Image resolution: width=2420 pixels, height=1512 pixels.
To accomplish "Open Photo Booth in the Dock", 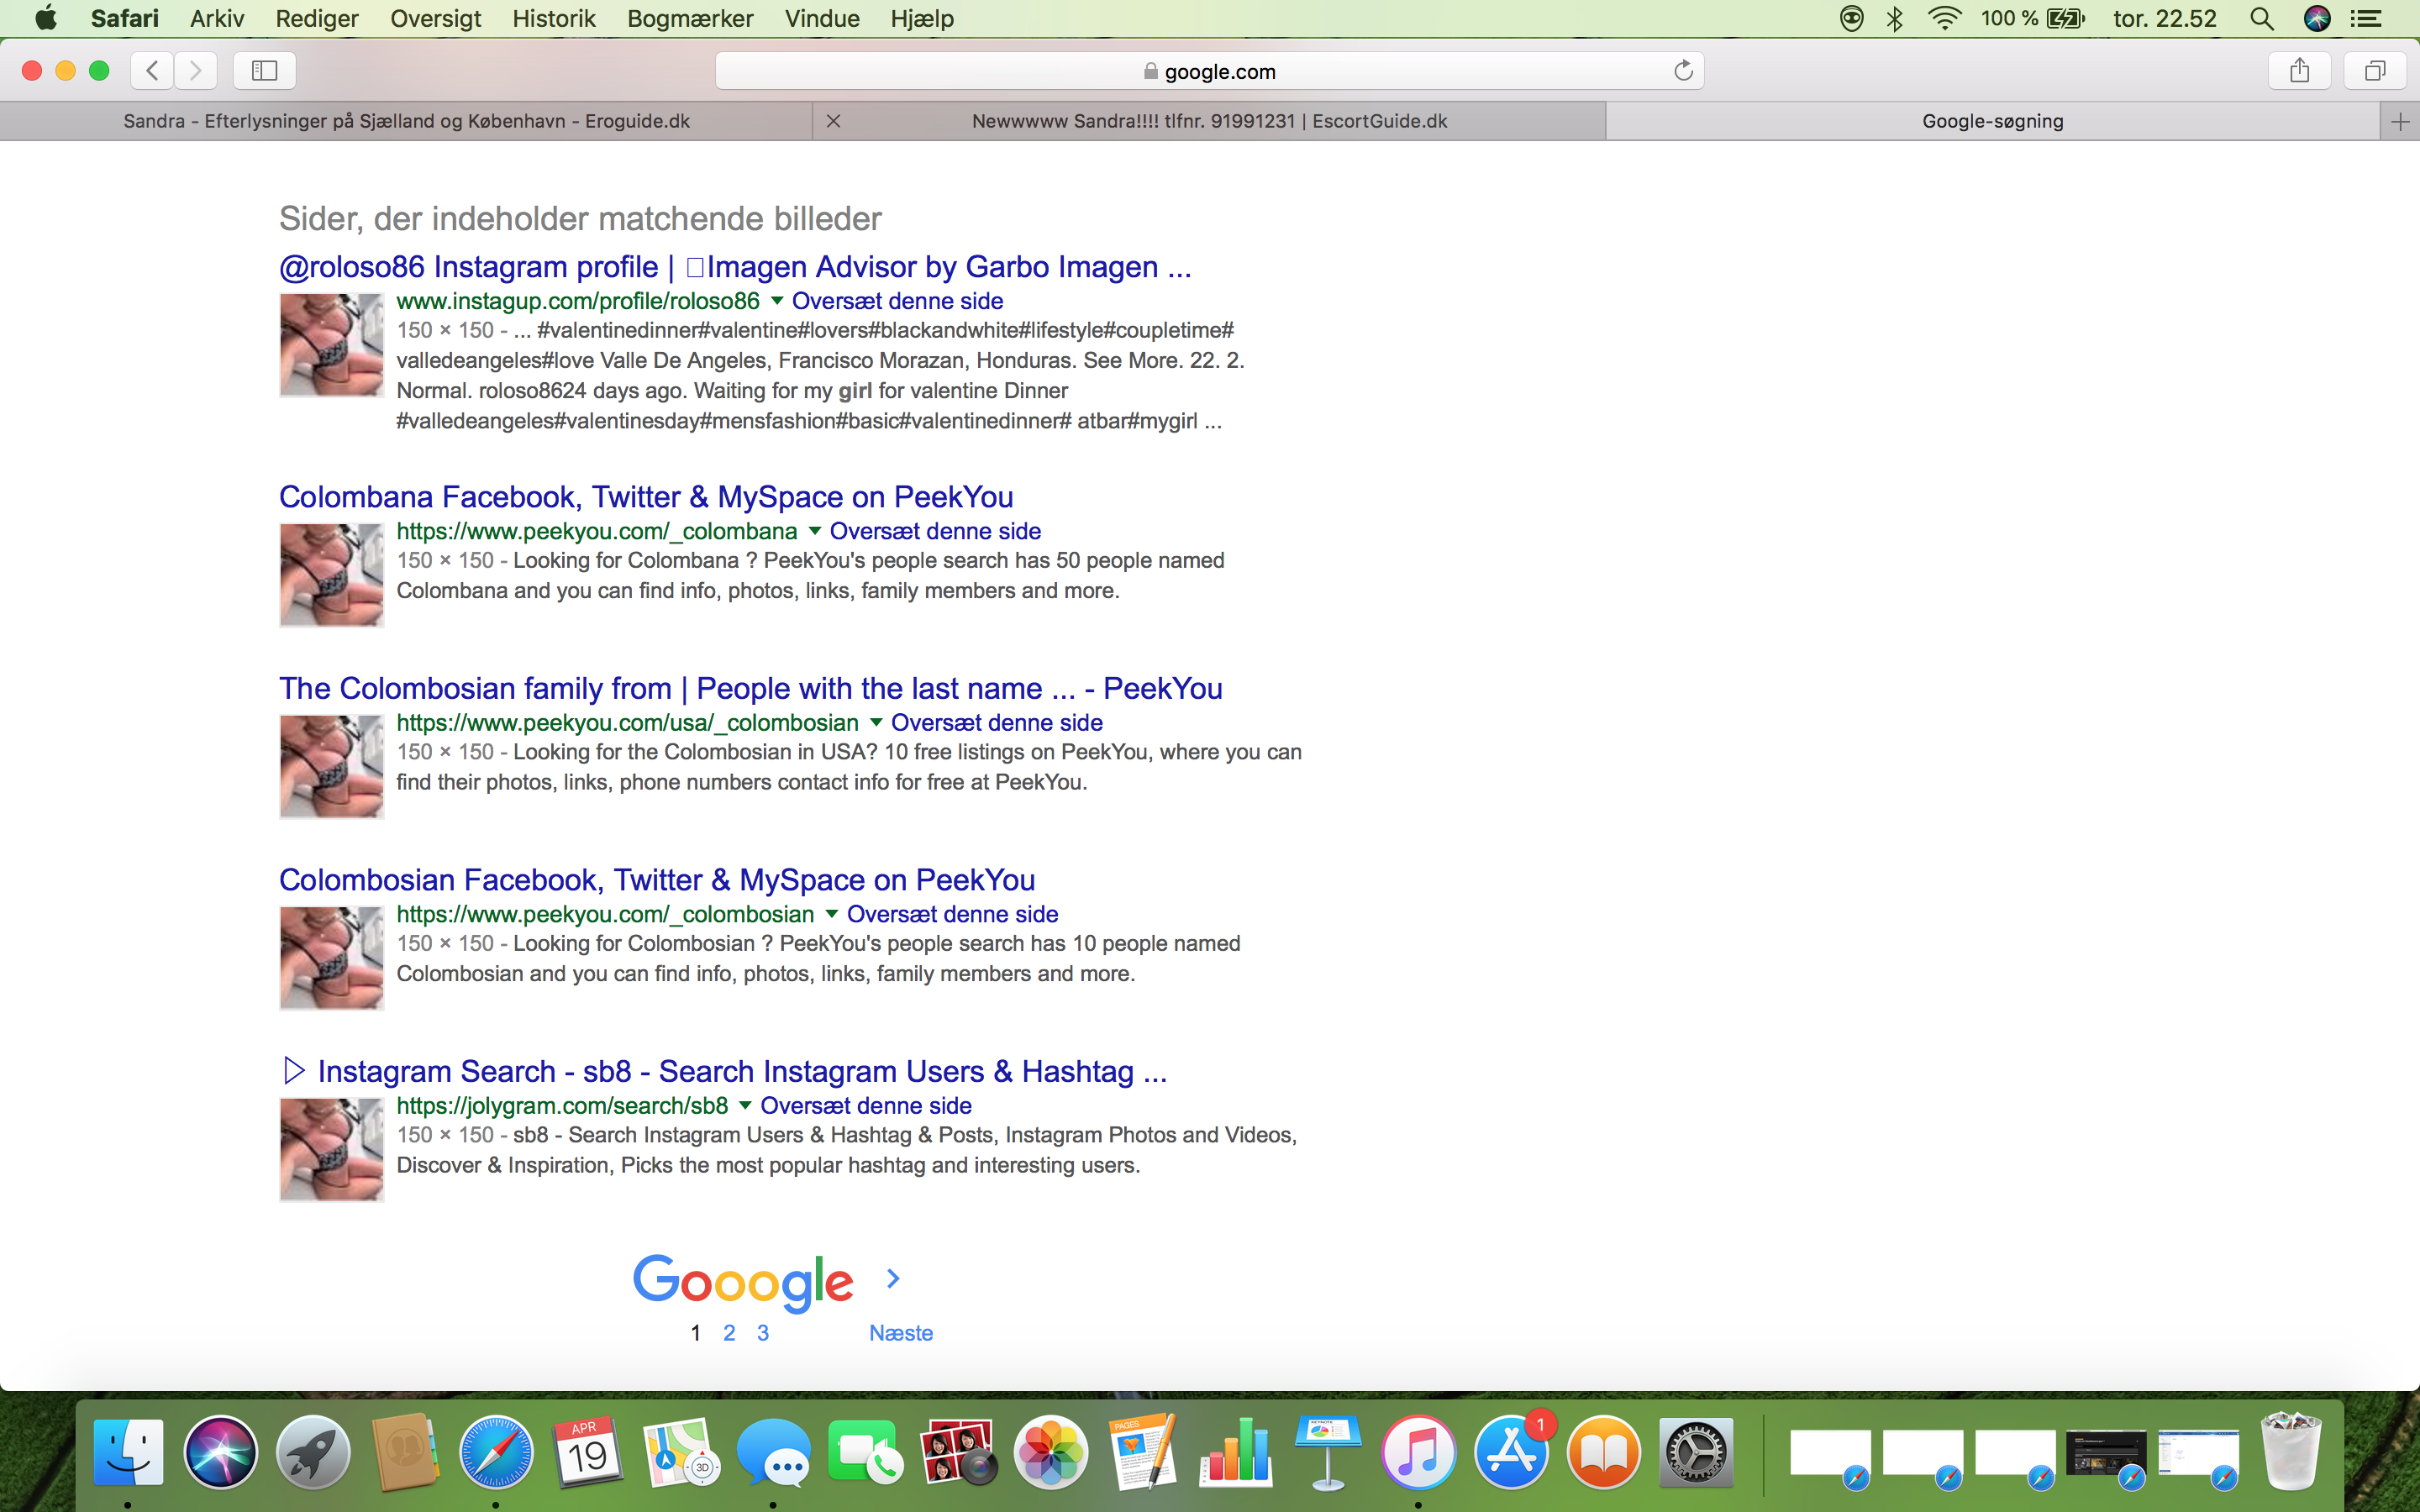I will [x=959, y=1452].
